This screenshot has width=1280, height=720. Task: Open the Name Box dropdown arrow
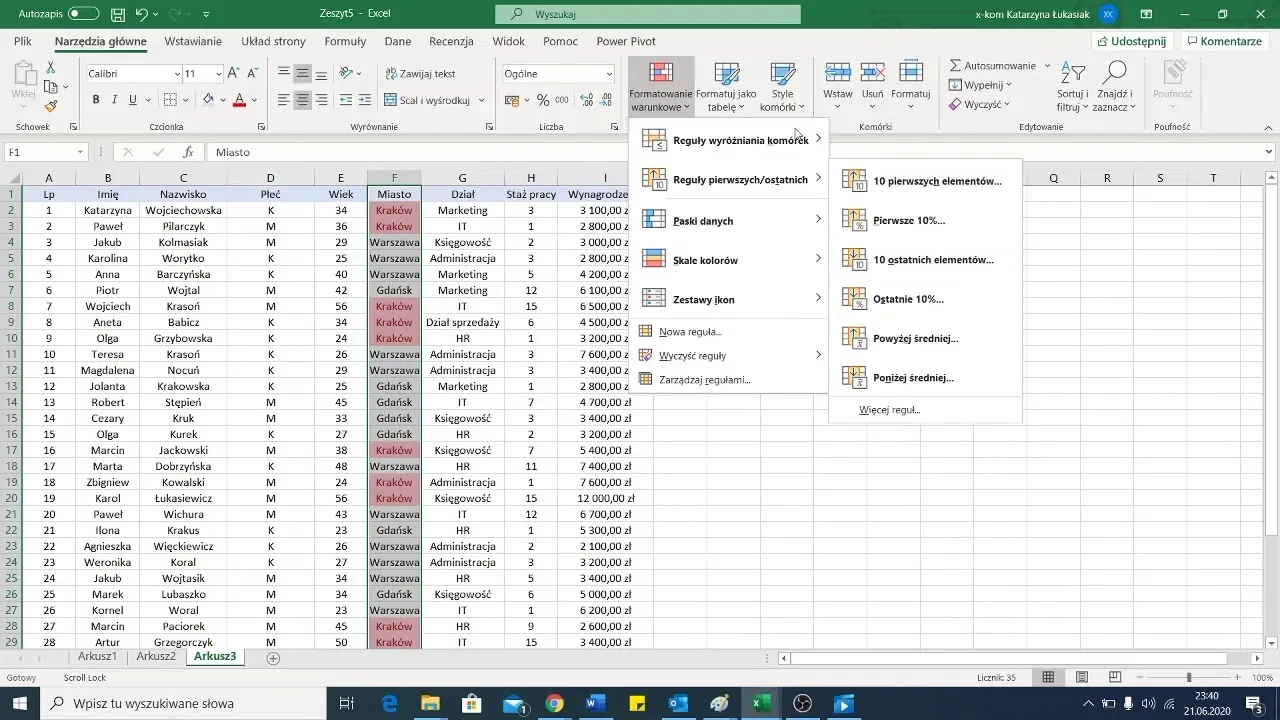(x=81, y=152)
